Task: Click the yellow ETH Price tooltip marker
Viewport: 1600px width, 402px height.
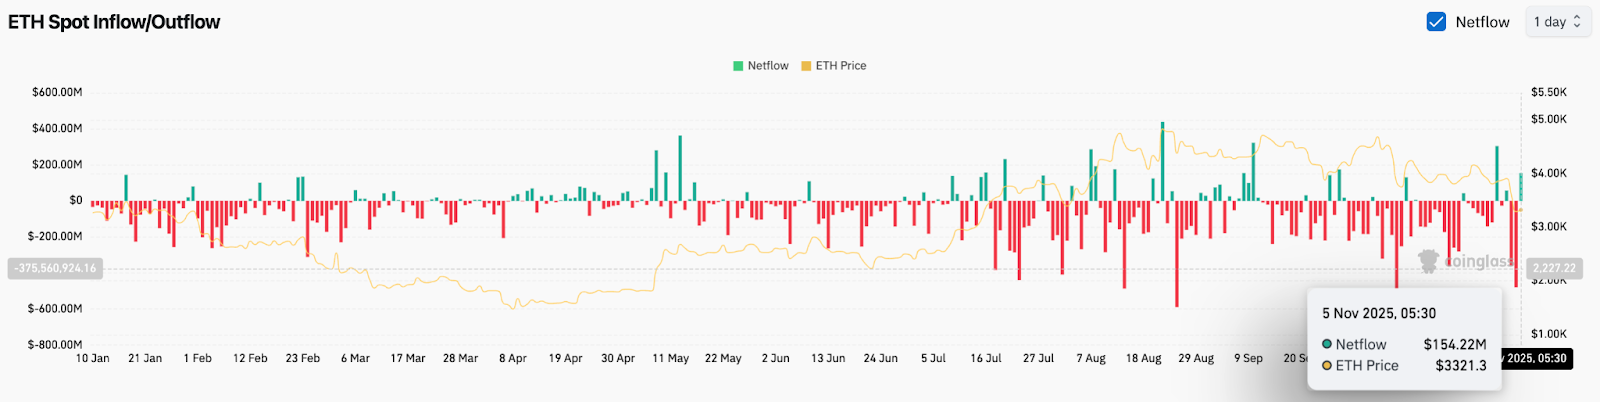Action: tap(1327, 366)
